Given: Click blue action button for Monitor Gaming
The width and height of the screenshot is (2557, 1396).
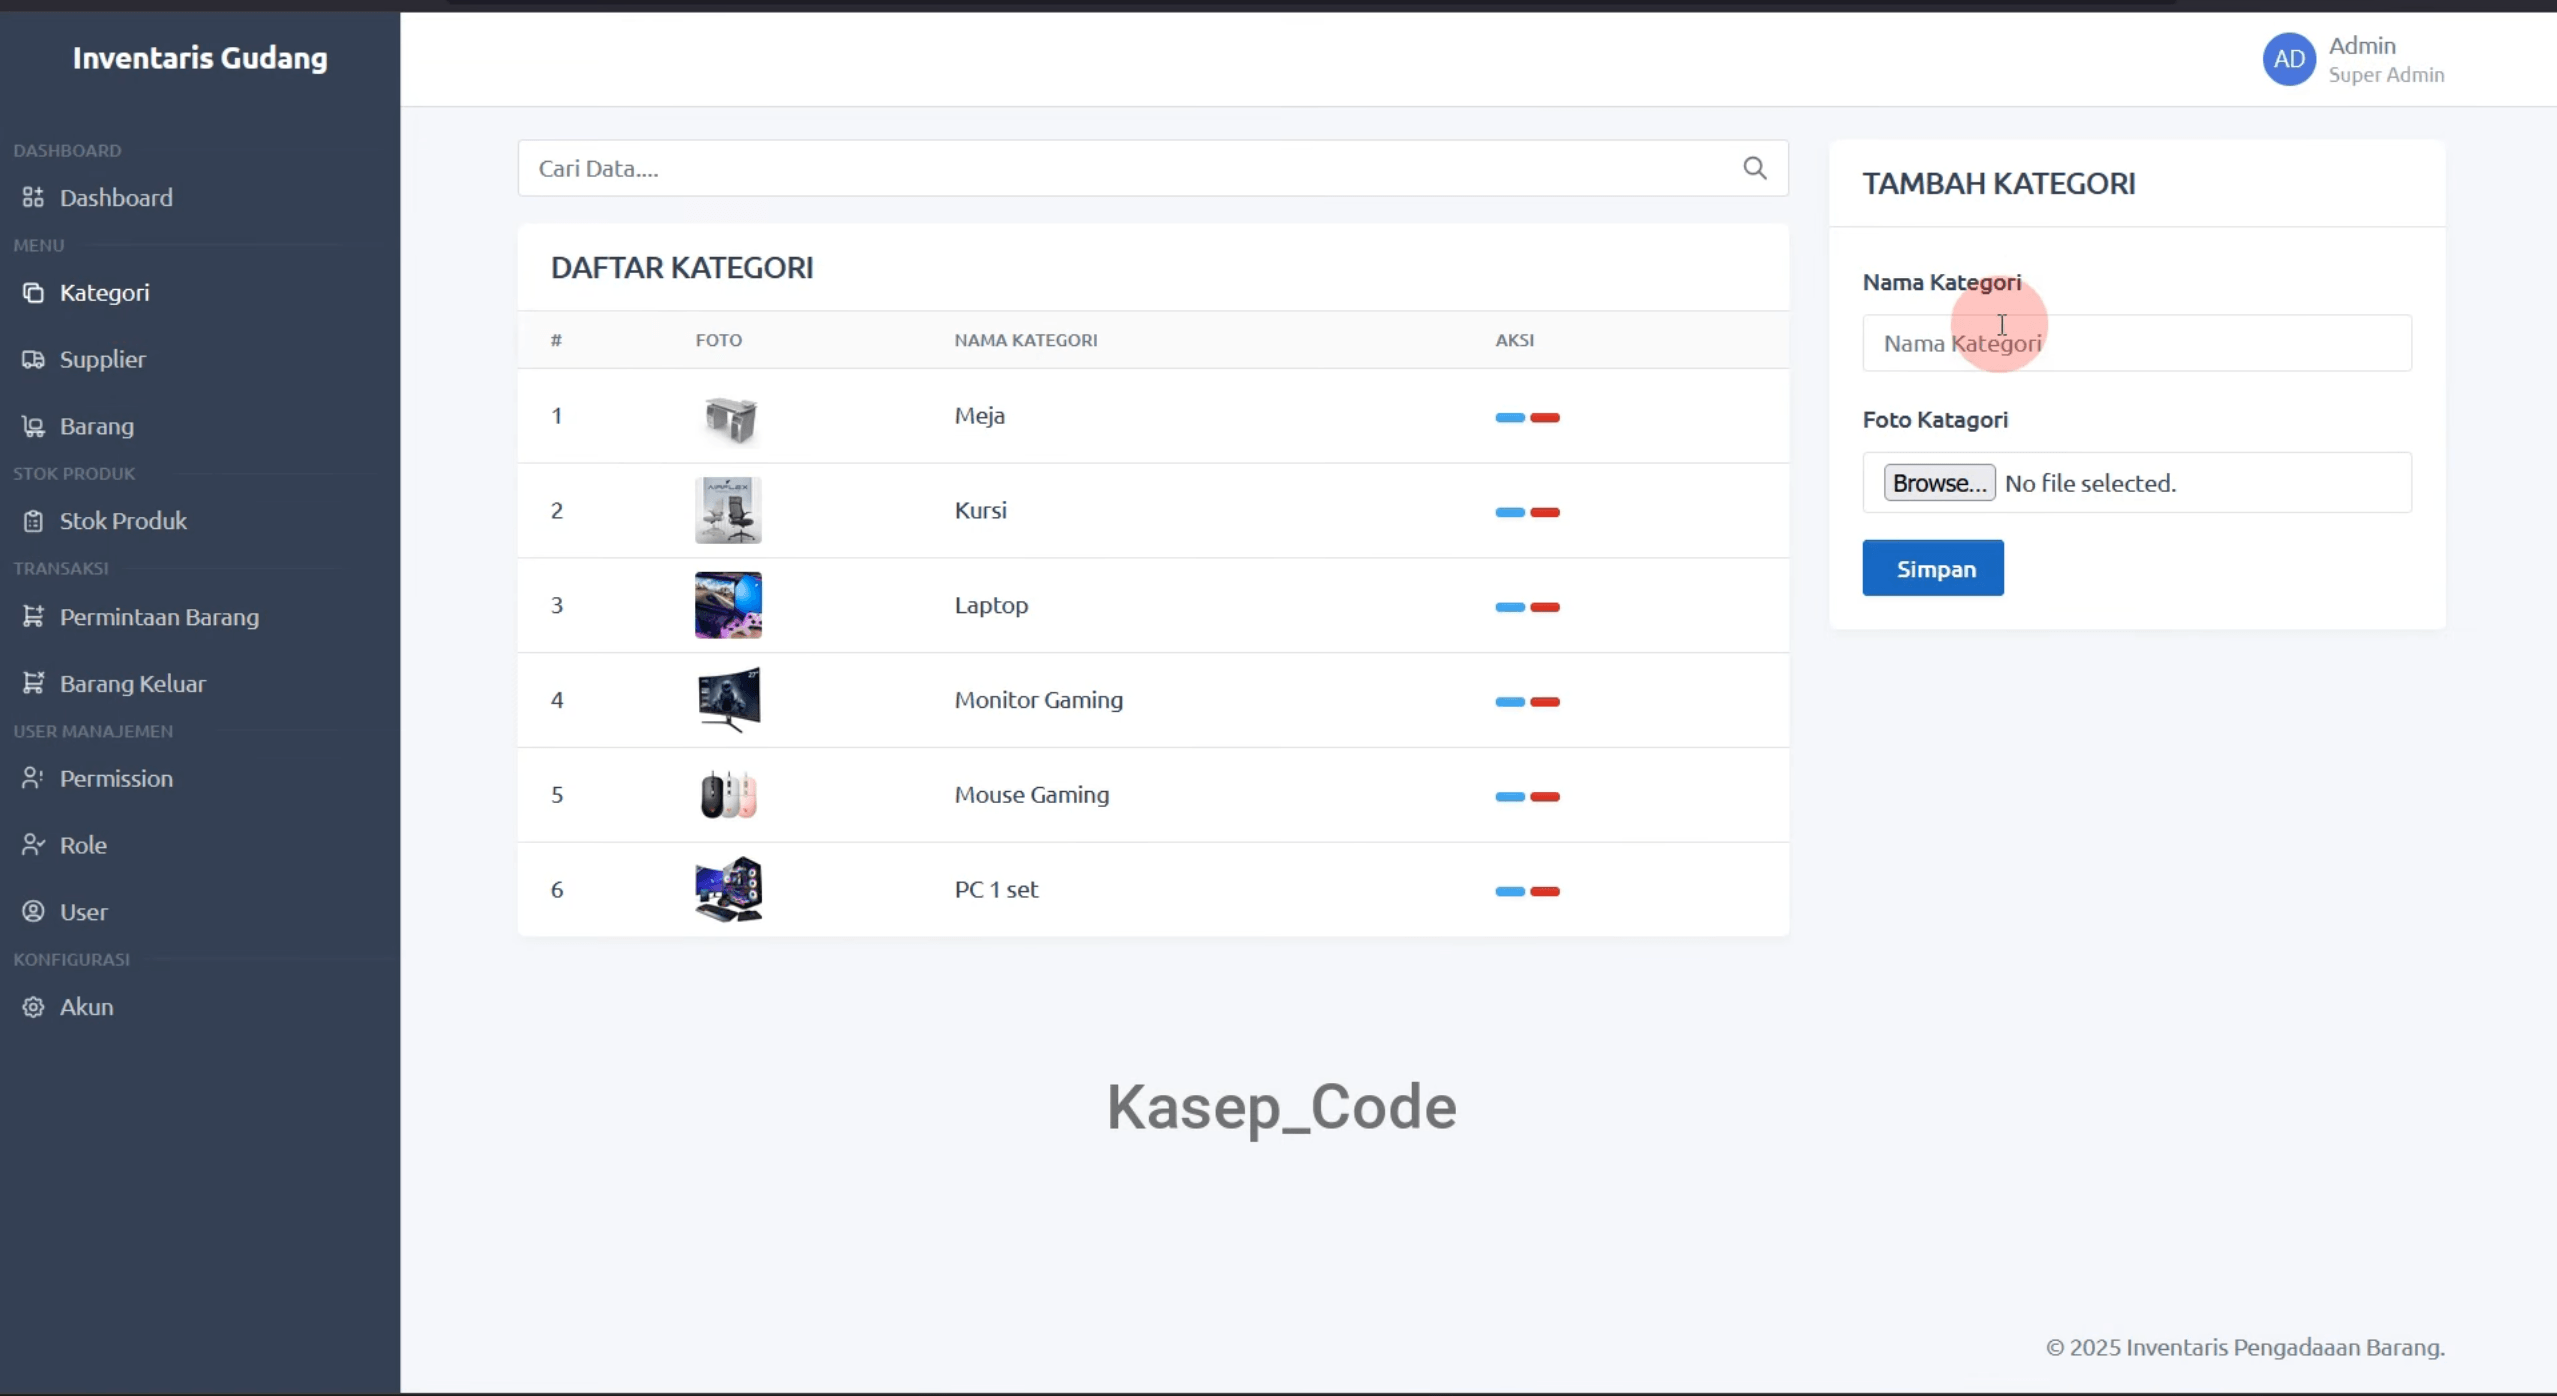Looking at the screenshot, I should pos(1510,702).
